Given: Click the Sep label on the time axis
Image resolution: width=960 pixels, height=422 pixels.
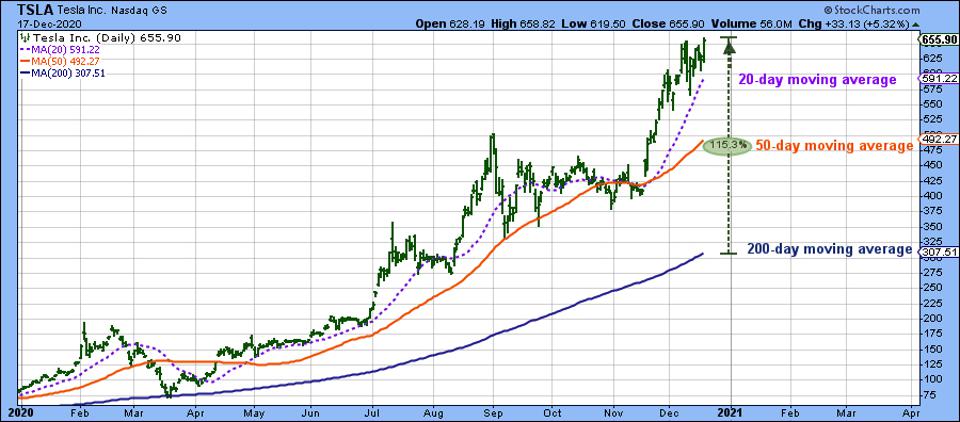Looking at the screenshot, I should point(493,412).
